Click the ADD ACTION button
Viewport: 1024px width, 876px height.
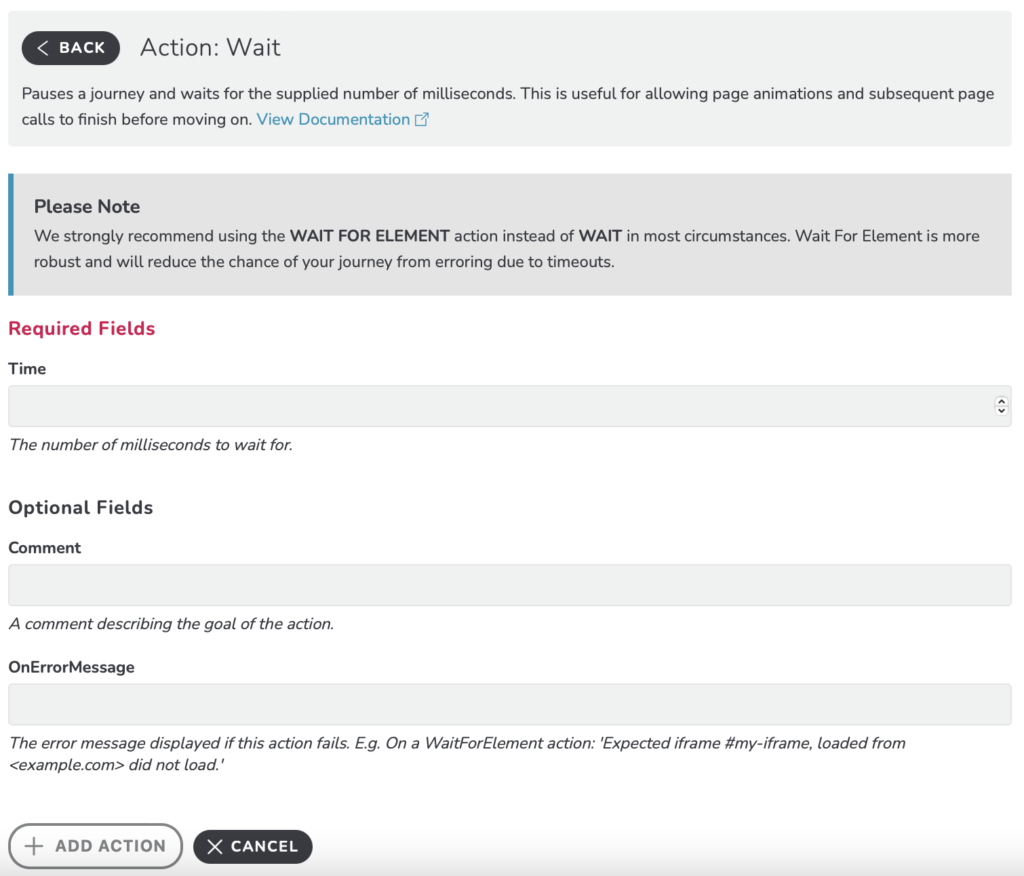point(95,846)
